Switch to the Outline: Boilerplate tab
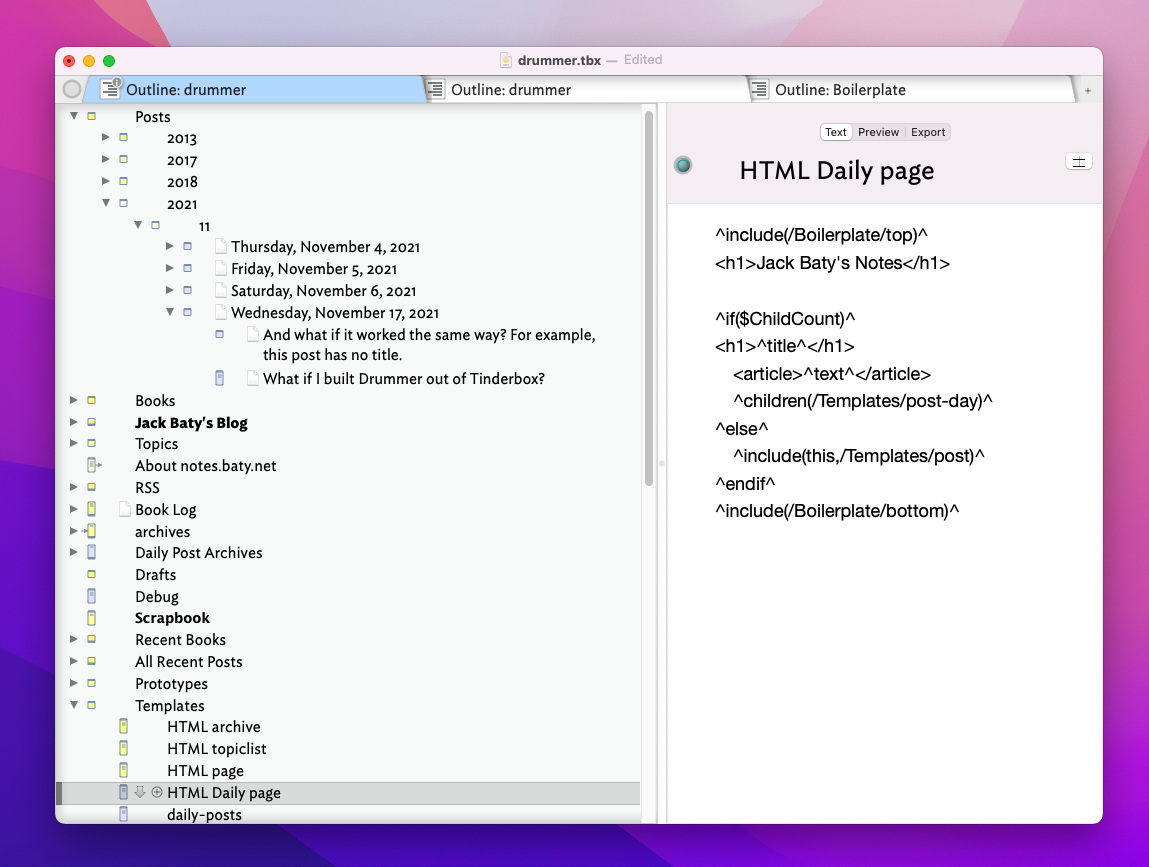Screen dimensions: 1149x867 840,90
